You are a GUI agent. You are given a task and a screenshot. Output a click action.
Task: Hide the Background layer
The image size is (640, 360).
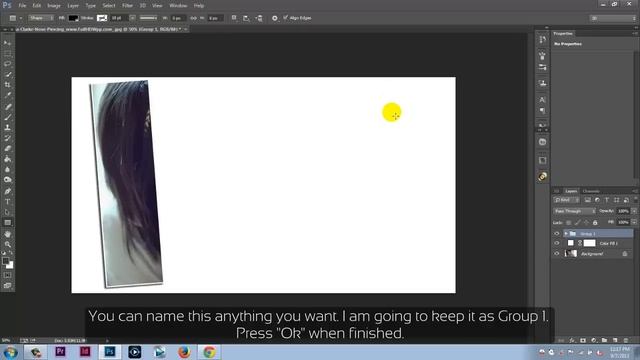557,253
